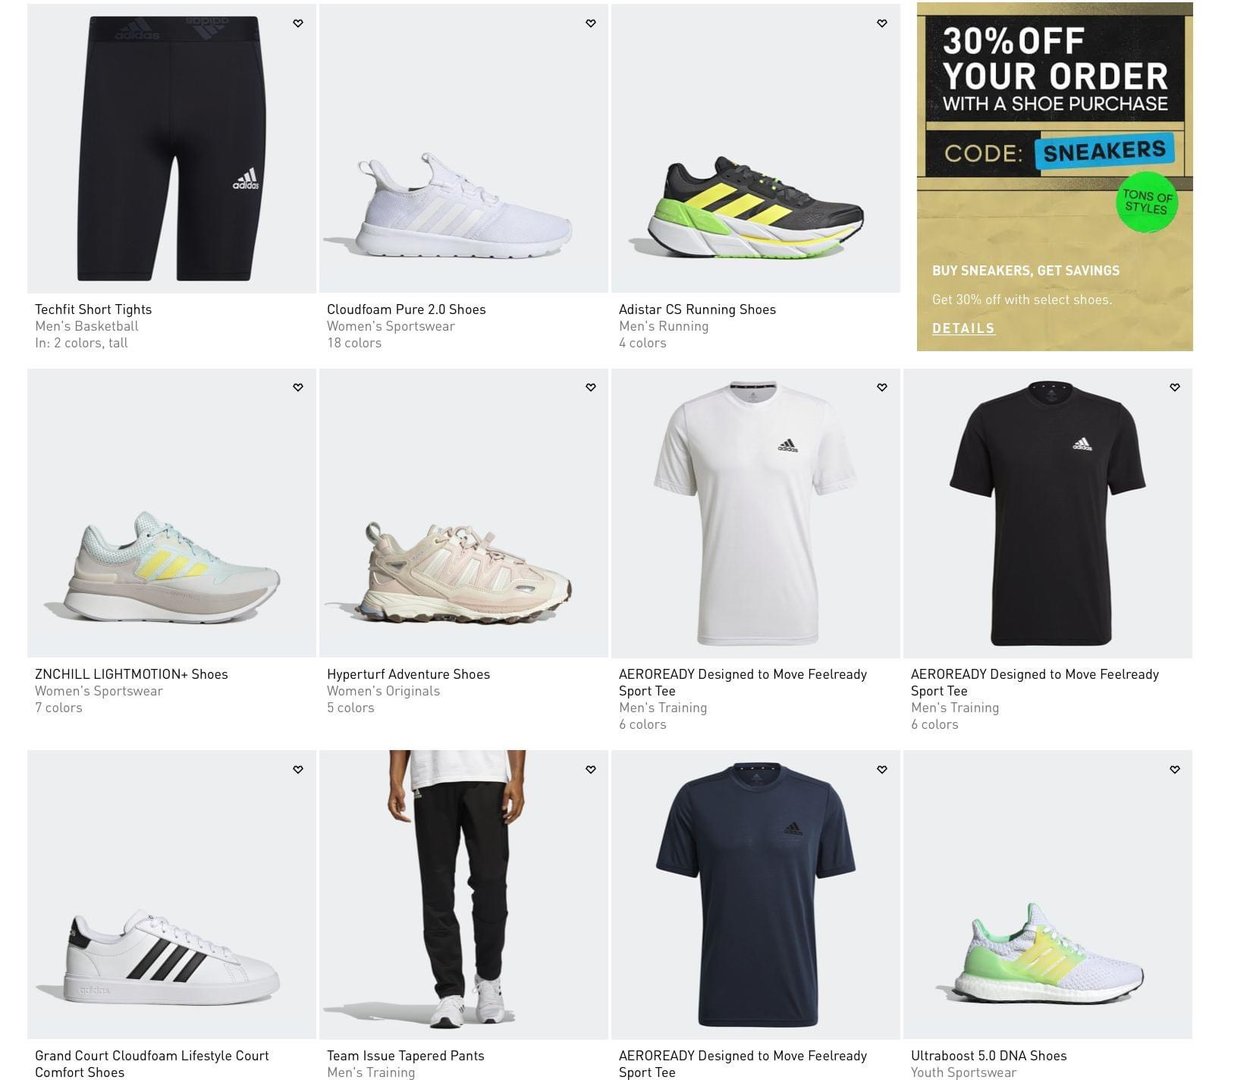Open DETAILS link in sneaker promo banner
1250x1080 pixels.
point(963,328)
